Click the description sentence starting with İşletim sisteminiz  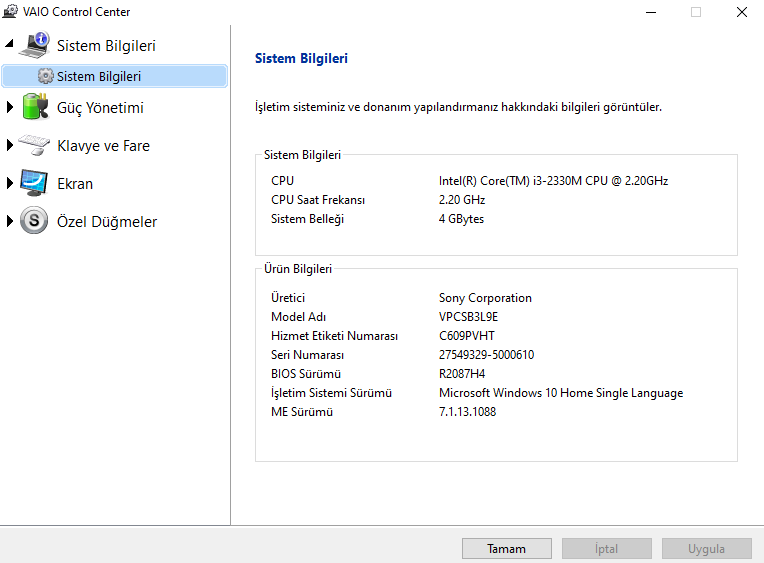coord(458,107)
